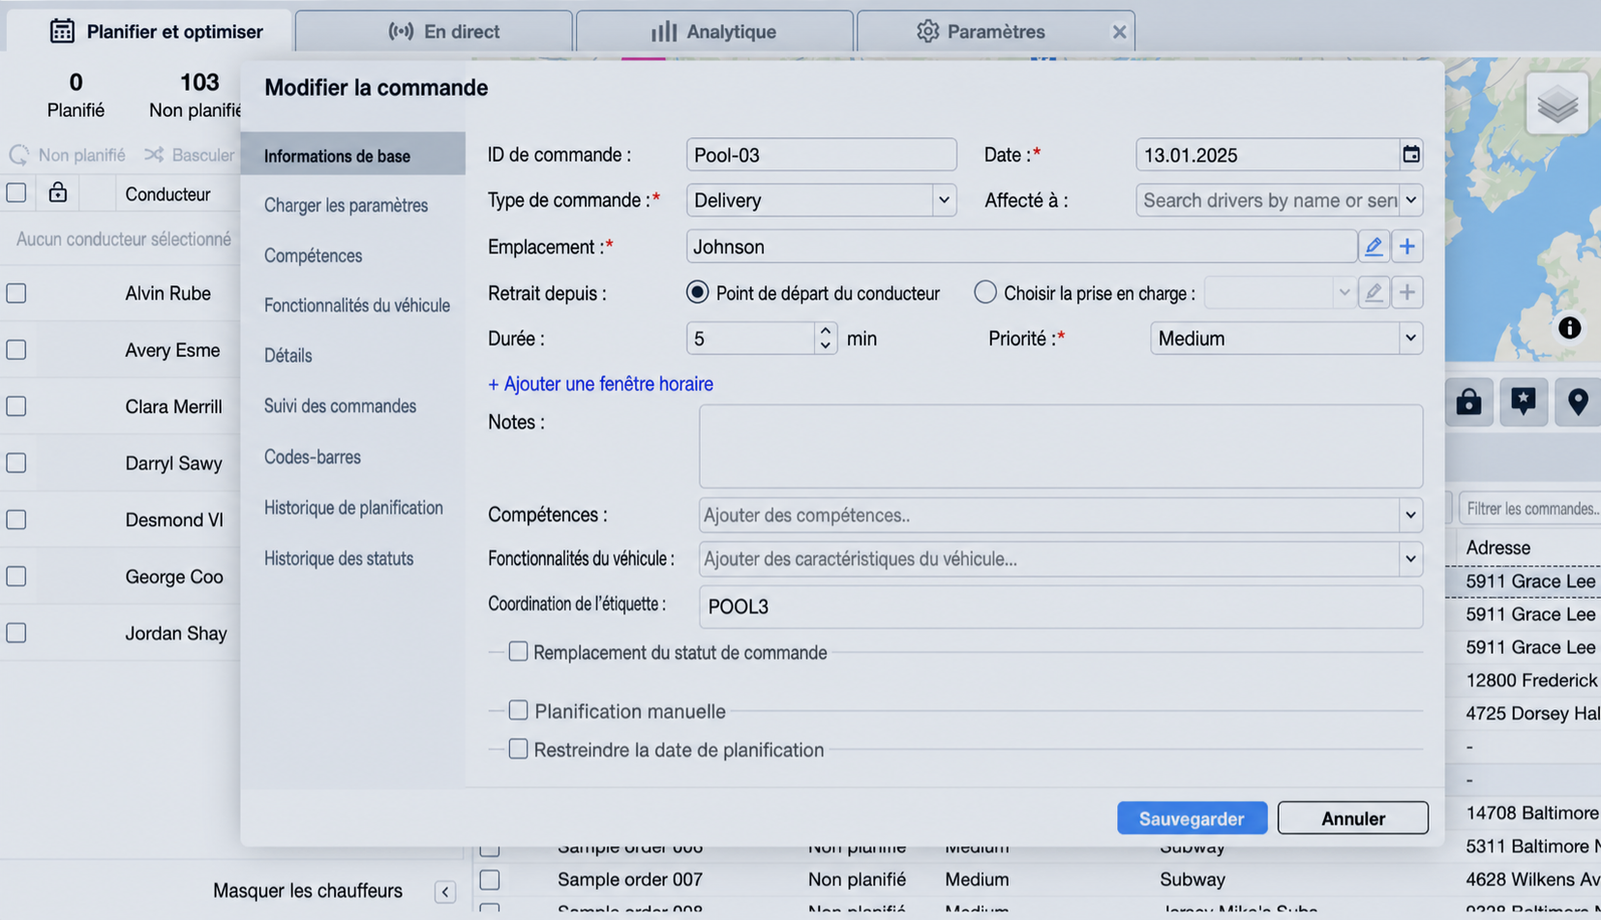This screenshot has width=1601, height=920.
Task: Click the map layers icon
Action: [x=1557, y=104]
